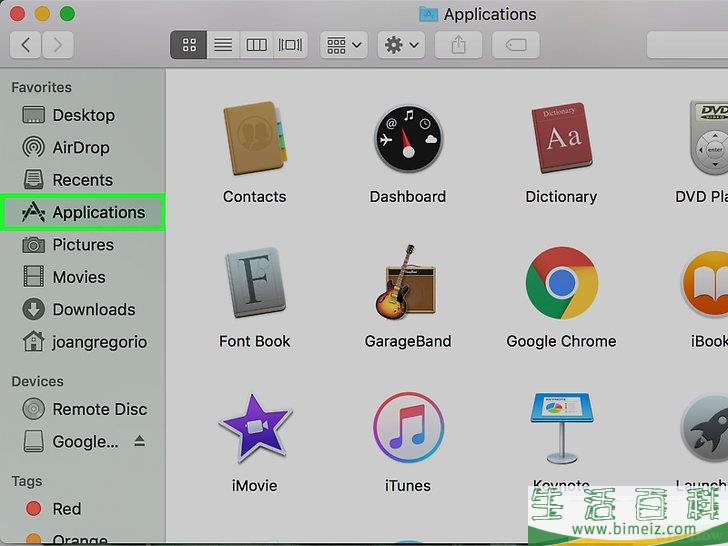
Task: Click the Share toolbar button
Action: 458,45
